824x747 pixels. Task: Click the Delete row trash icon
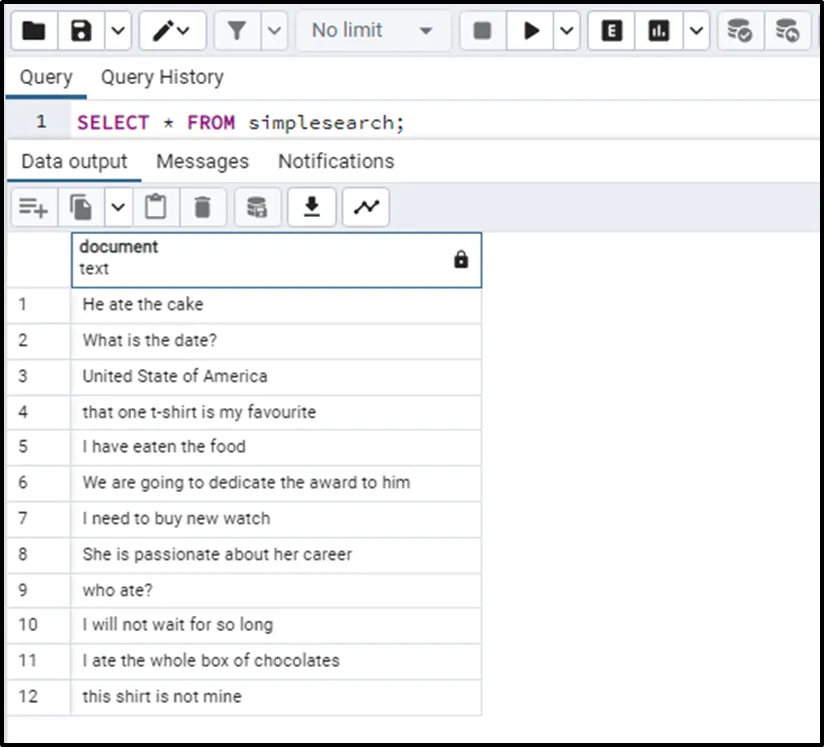click(x=203, y=207)
